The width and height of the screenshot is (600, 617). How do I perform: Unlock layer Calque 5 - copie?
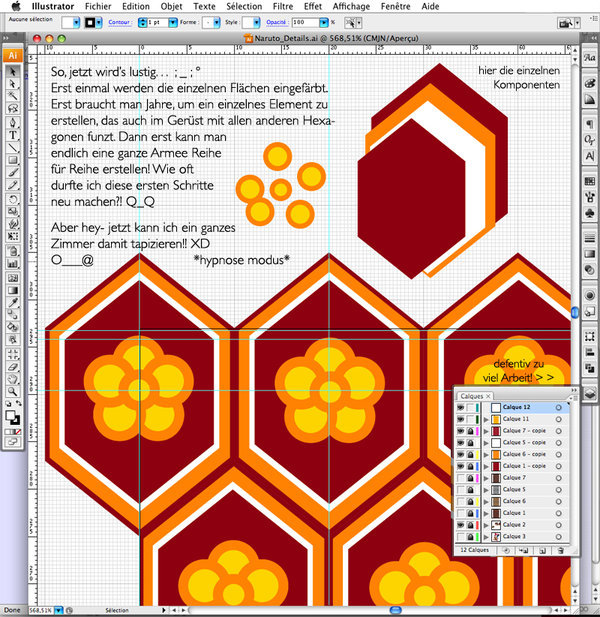(470, 443)
